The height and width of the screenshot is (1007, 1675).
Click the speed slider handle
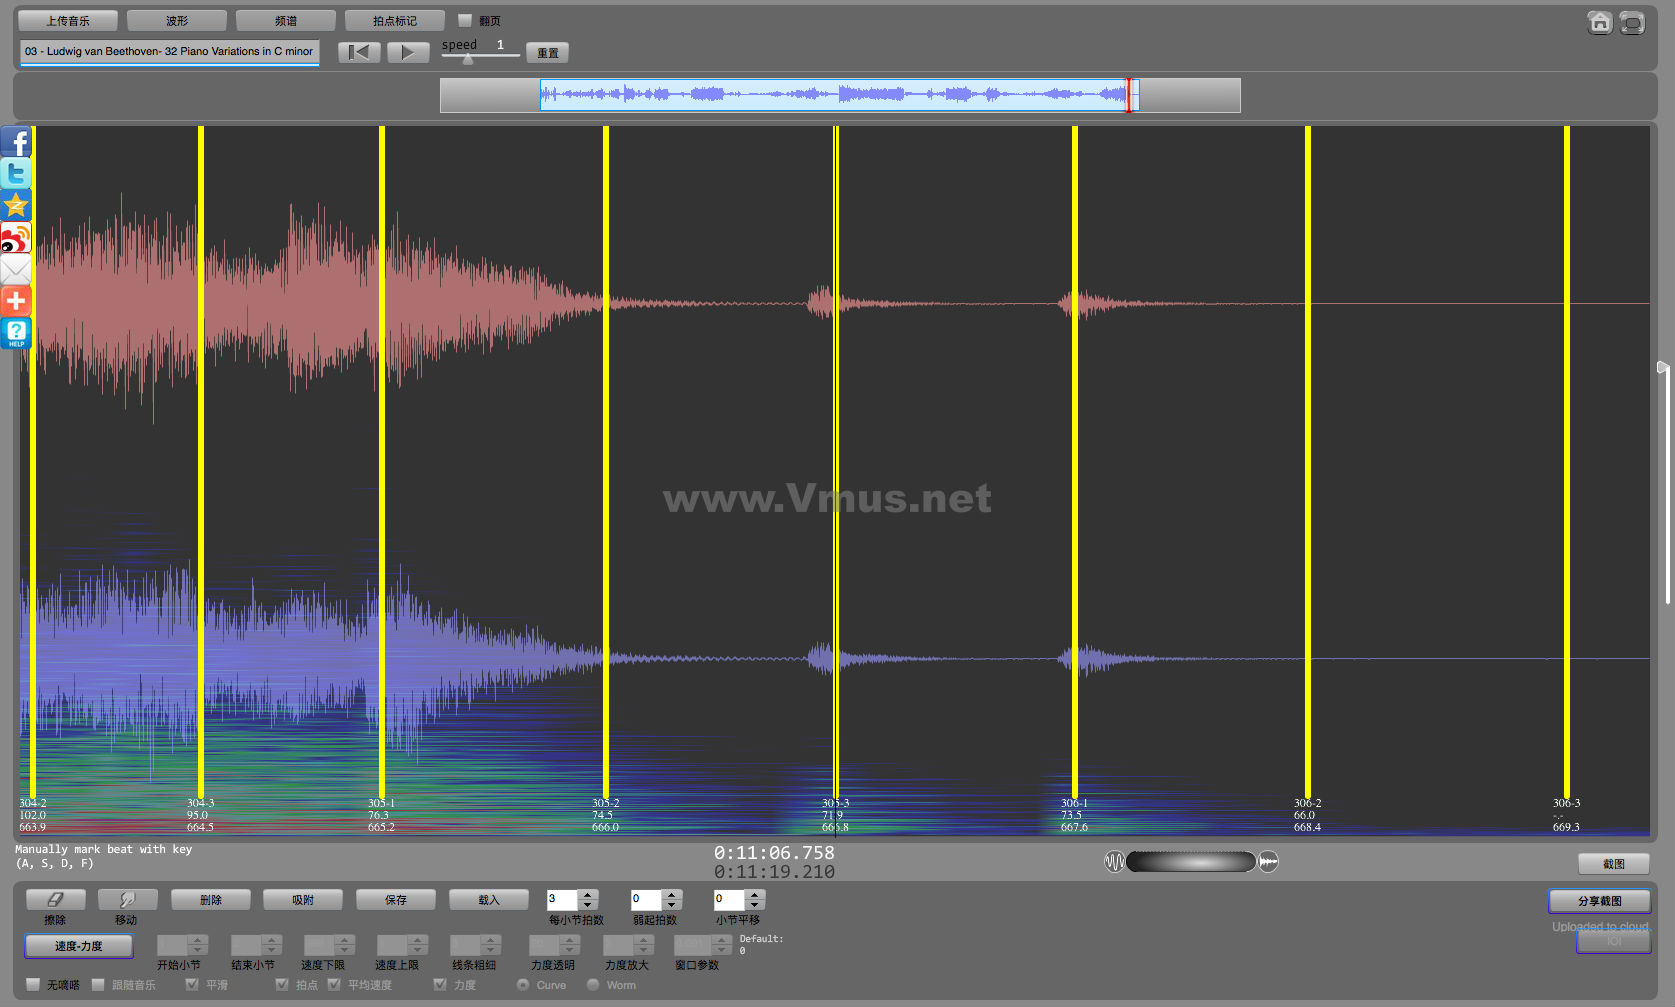pos(467,58)
